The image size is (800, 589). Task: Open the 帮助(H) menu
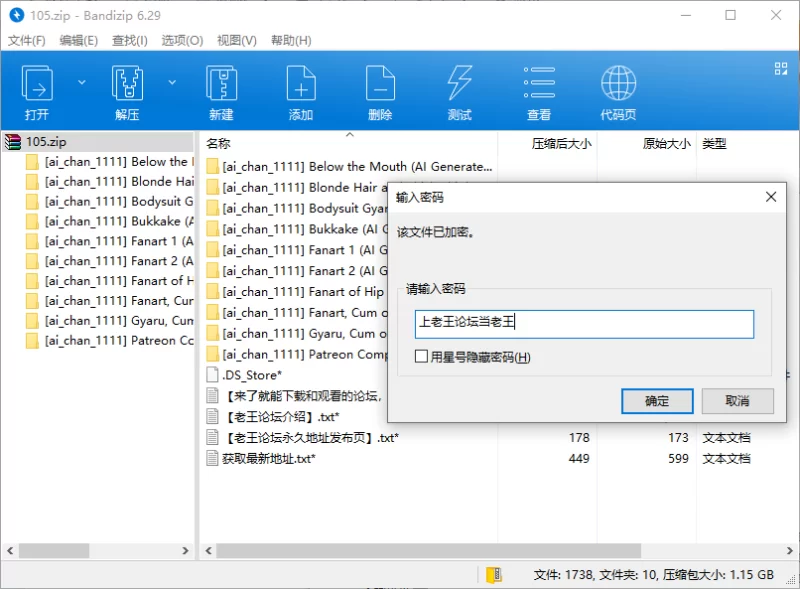[291, 40]
